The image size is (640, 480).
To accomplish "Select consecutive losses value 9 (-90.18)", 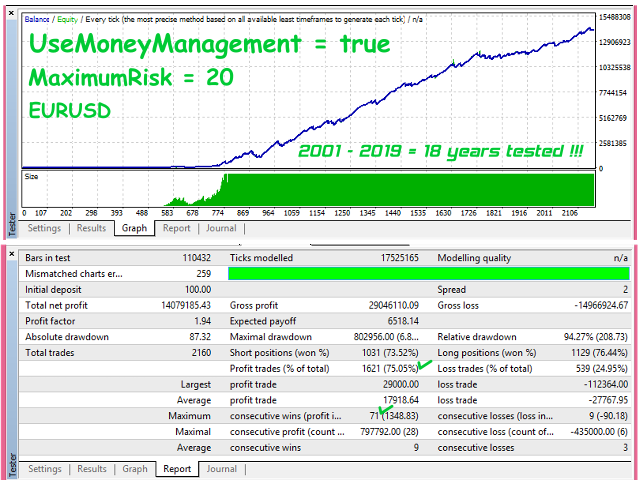I will pyautogui.click(x=608, y=416).
